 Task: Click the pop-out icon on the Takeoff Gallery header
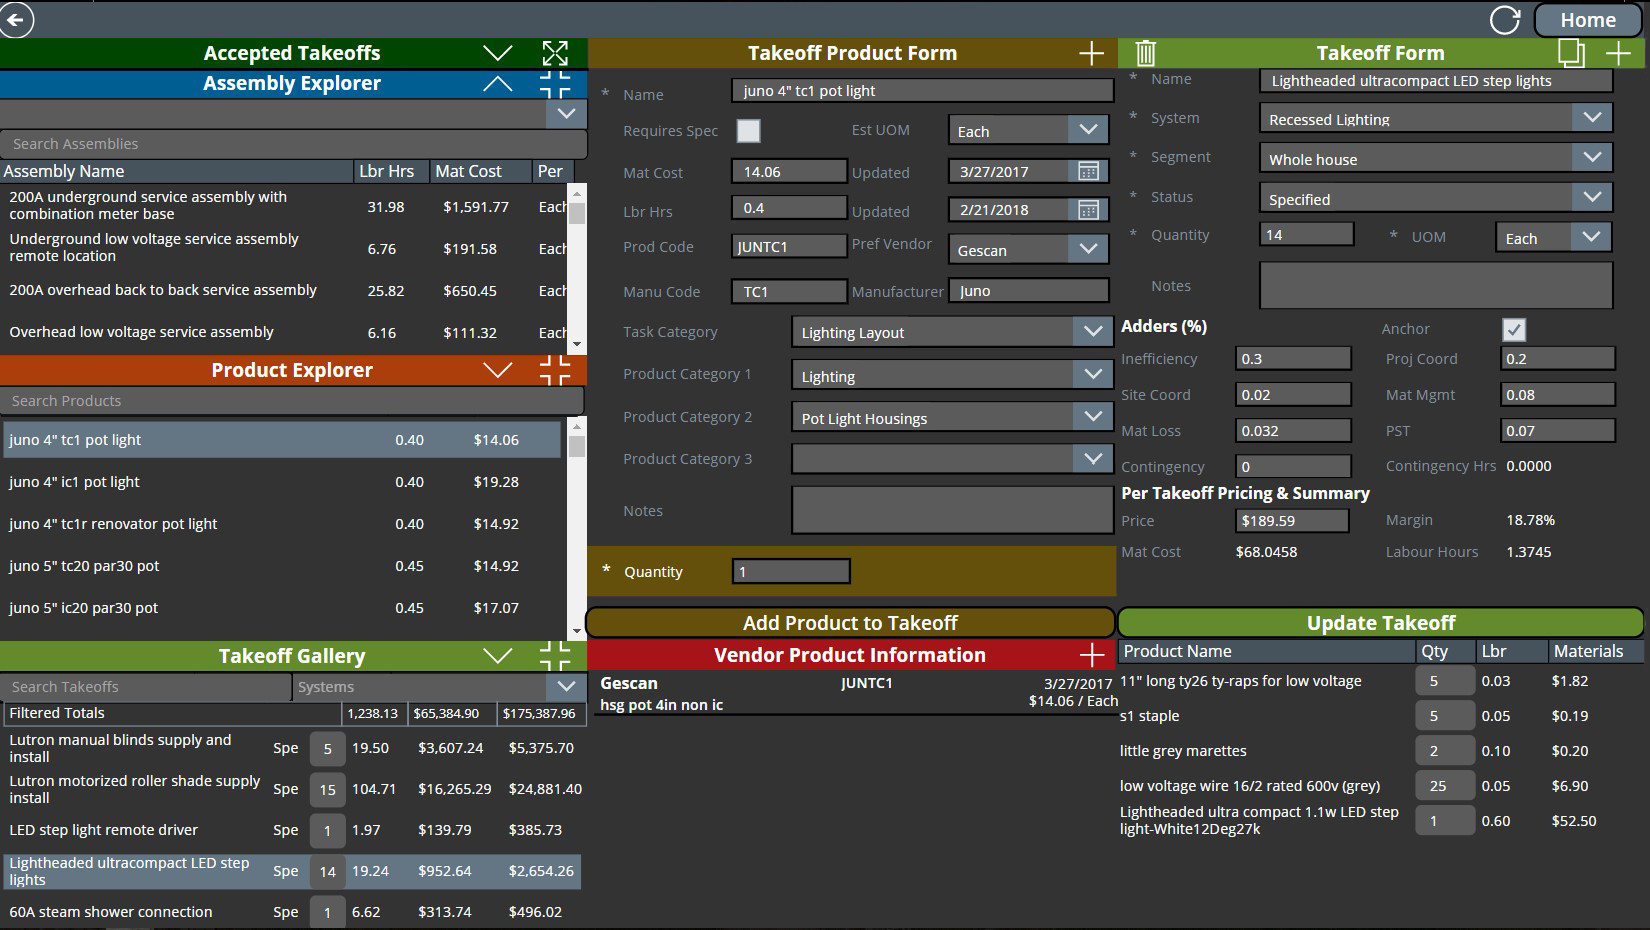[x=555, y=656]
